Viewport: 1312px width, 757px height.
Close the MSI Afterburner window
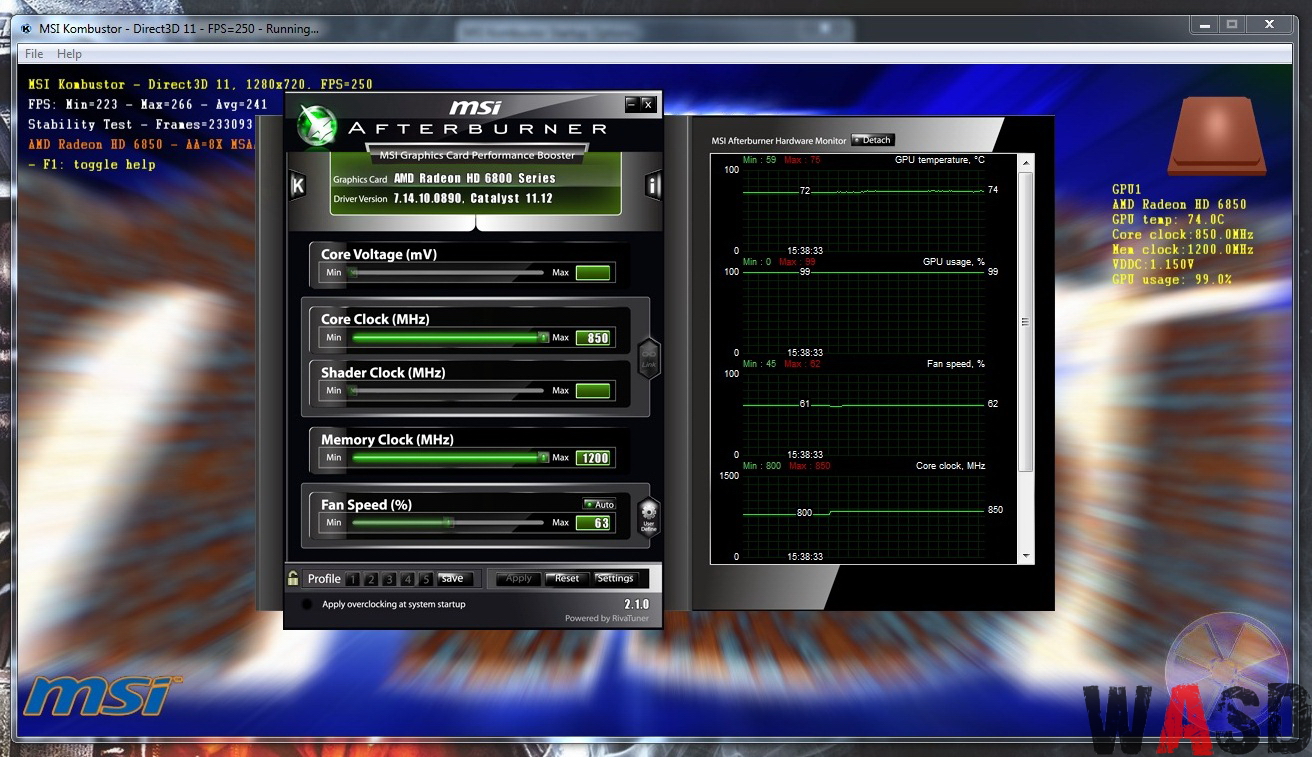point(648,103)
